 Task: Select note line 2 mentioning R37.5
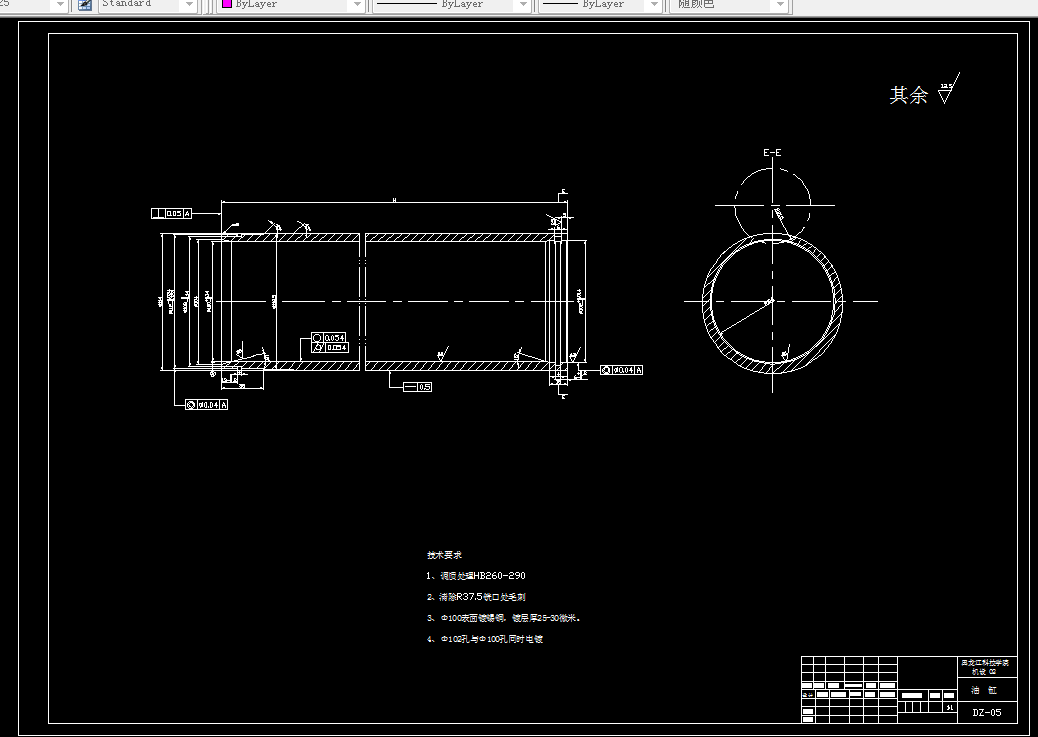point(476,597)
